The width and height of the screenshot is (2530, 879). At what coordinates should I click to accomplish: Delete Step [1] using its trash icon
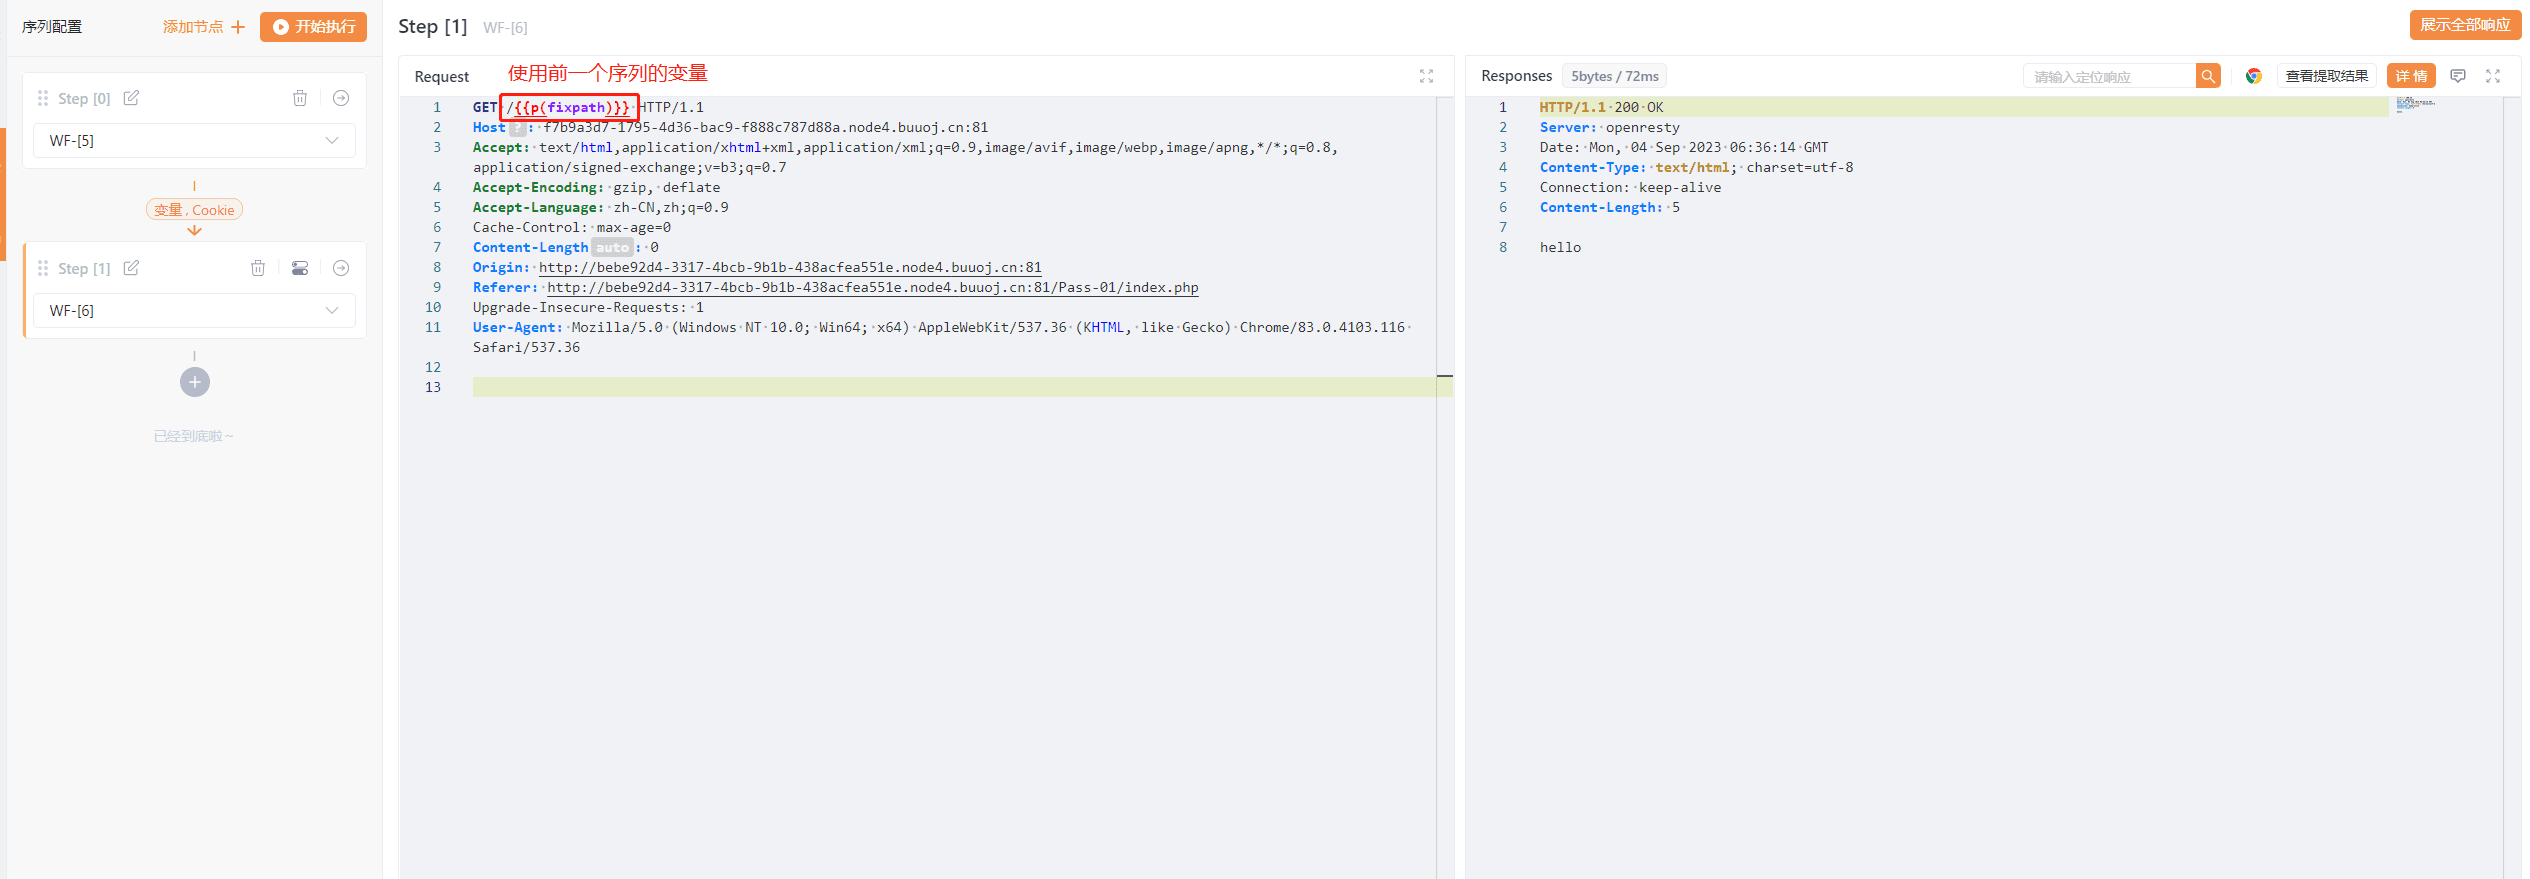tap(258, 268)
